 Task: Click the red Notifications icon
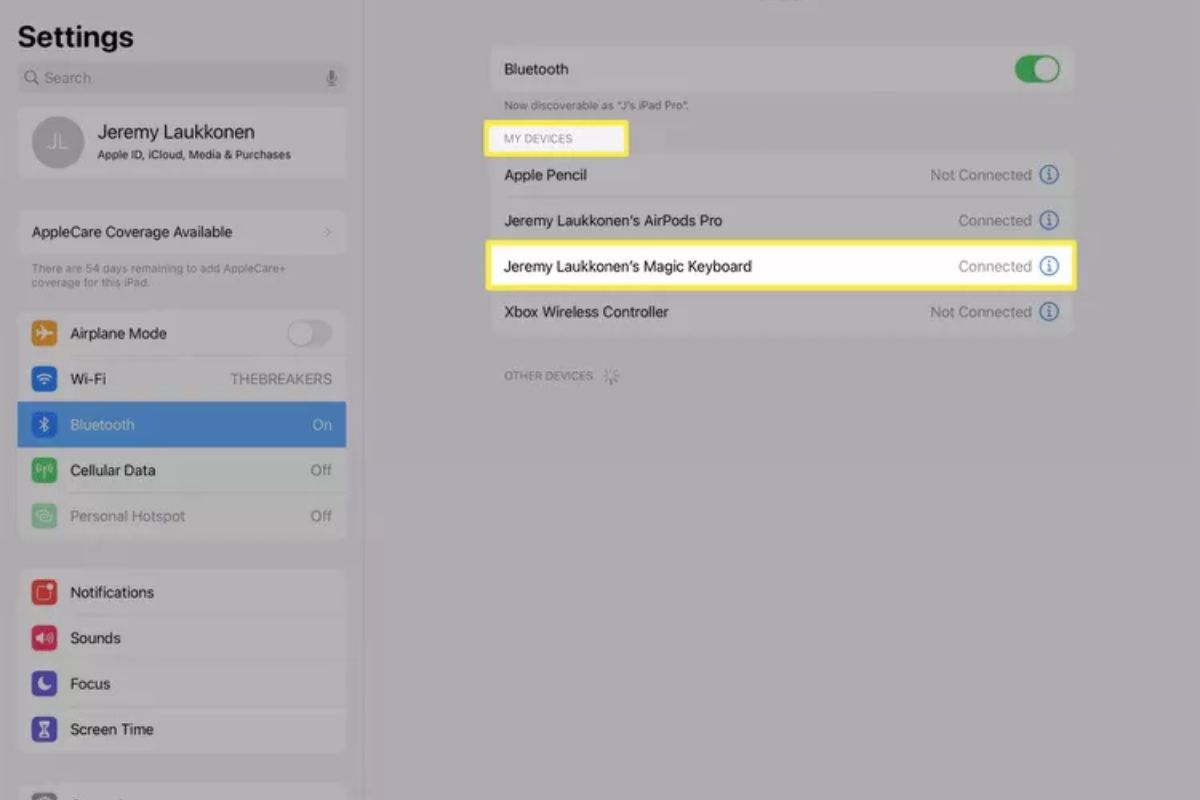coord(44,592)
